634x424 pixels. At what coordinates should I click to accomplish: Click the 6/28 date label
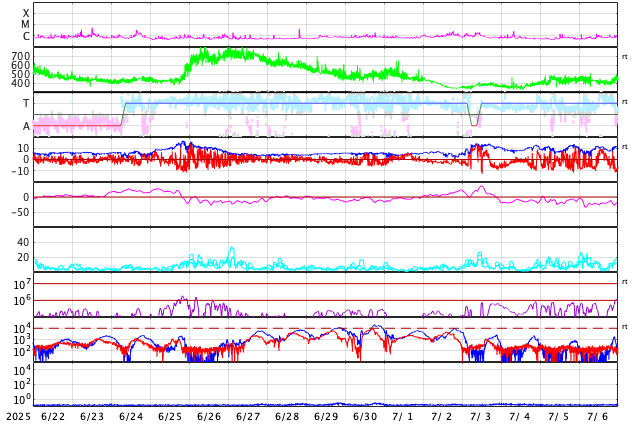(287, 416)
